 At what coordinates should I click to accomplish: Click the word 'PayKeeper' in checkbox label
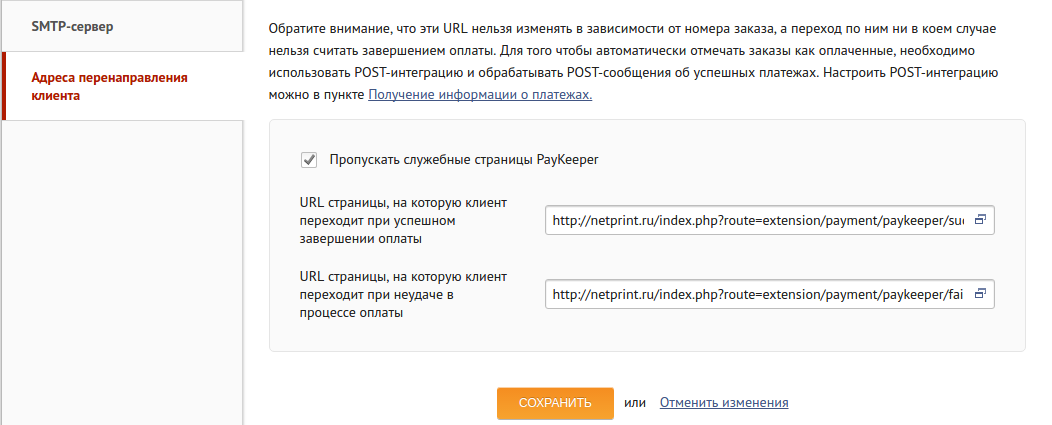point(566,159)
